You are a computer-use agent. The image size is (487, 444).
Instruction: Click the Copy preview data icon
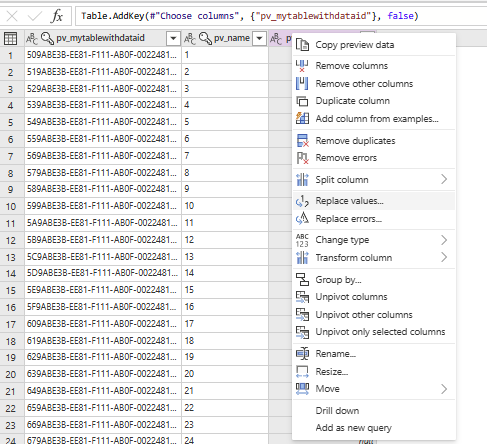coord(302,45)
